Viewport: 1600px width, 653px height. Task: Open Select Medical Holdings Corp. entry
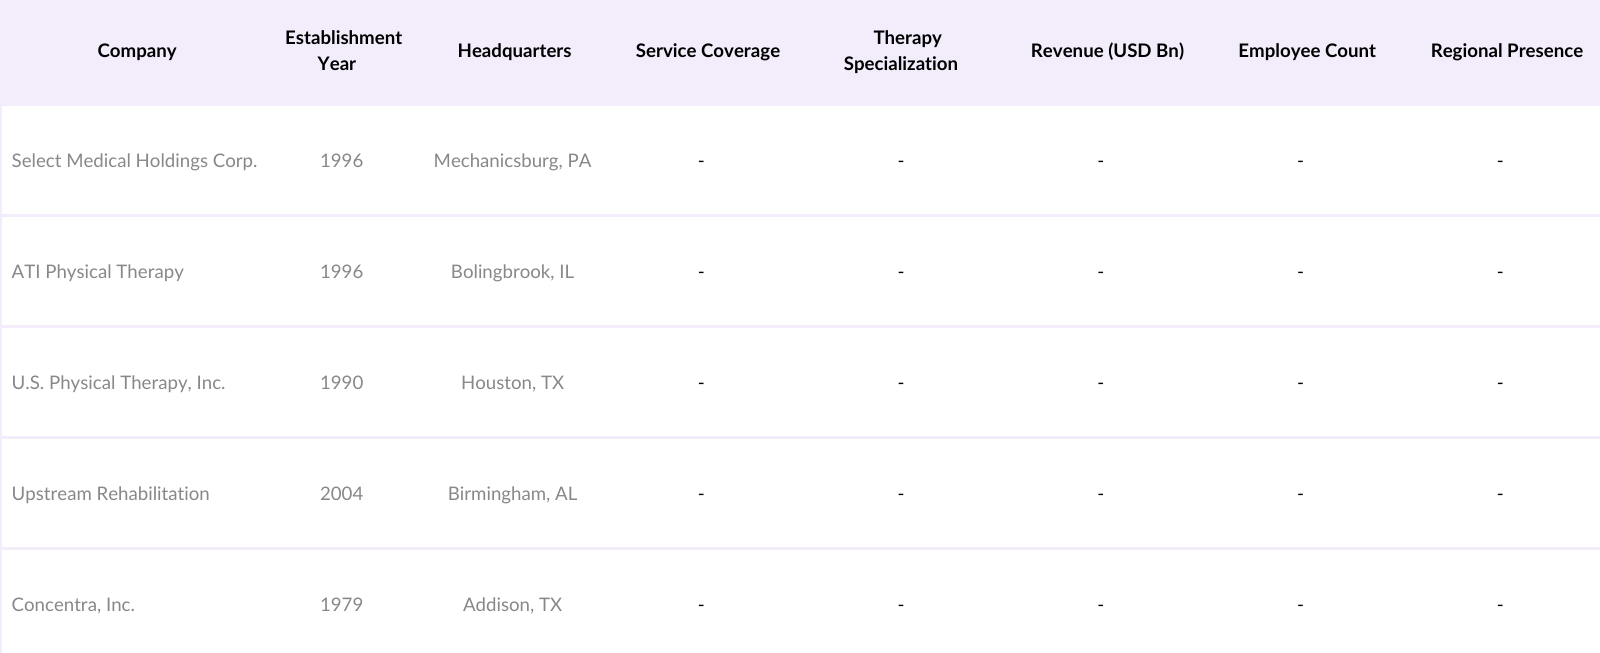pyautogui.click(x=134, y=161)
